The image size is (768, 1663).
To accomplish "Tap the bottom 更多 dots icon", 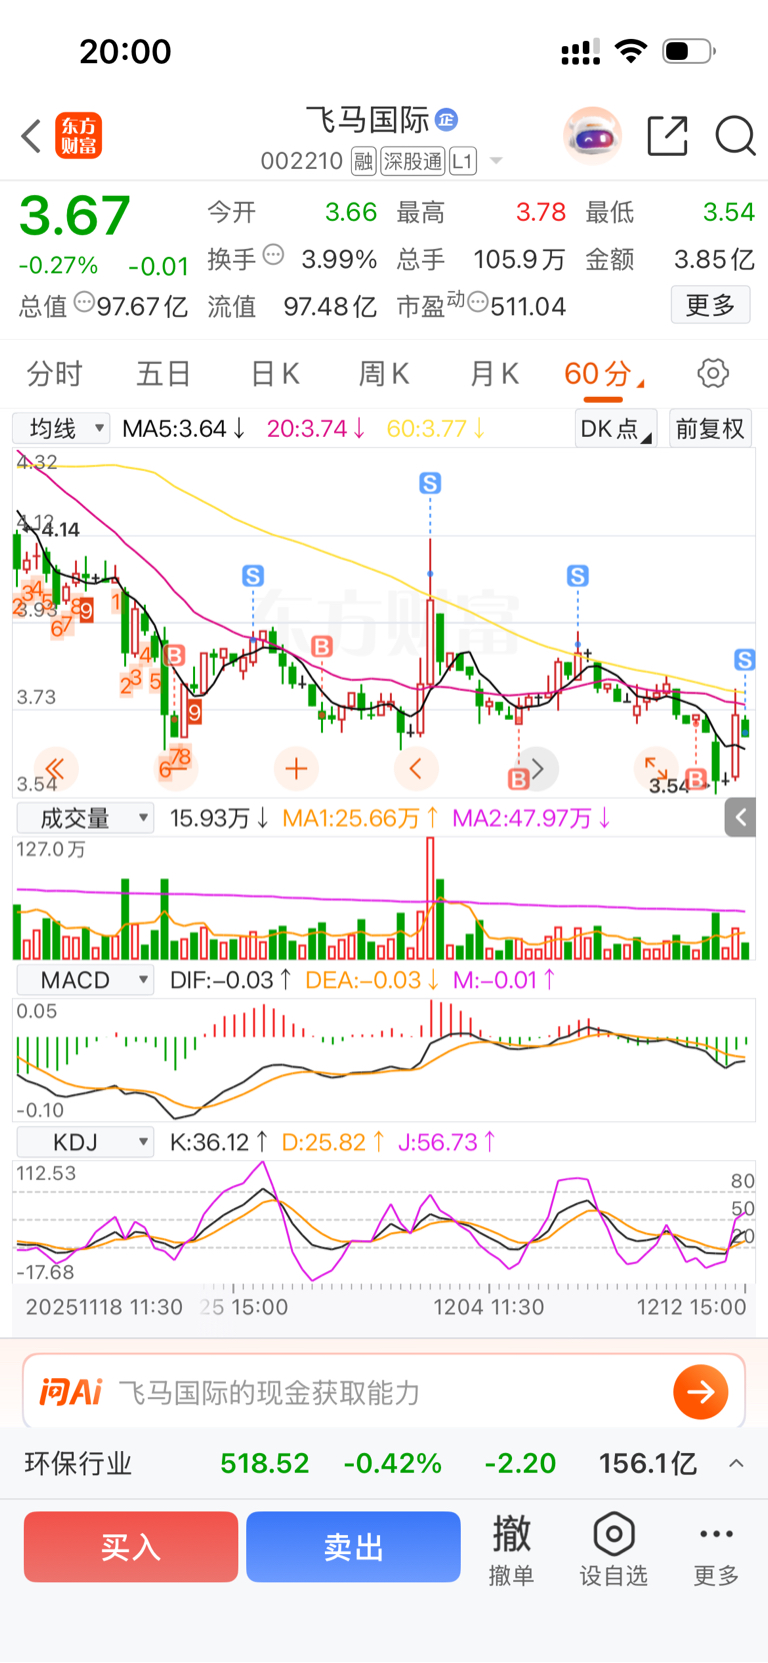I will pos(717,1549).
